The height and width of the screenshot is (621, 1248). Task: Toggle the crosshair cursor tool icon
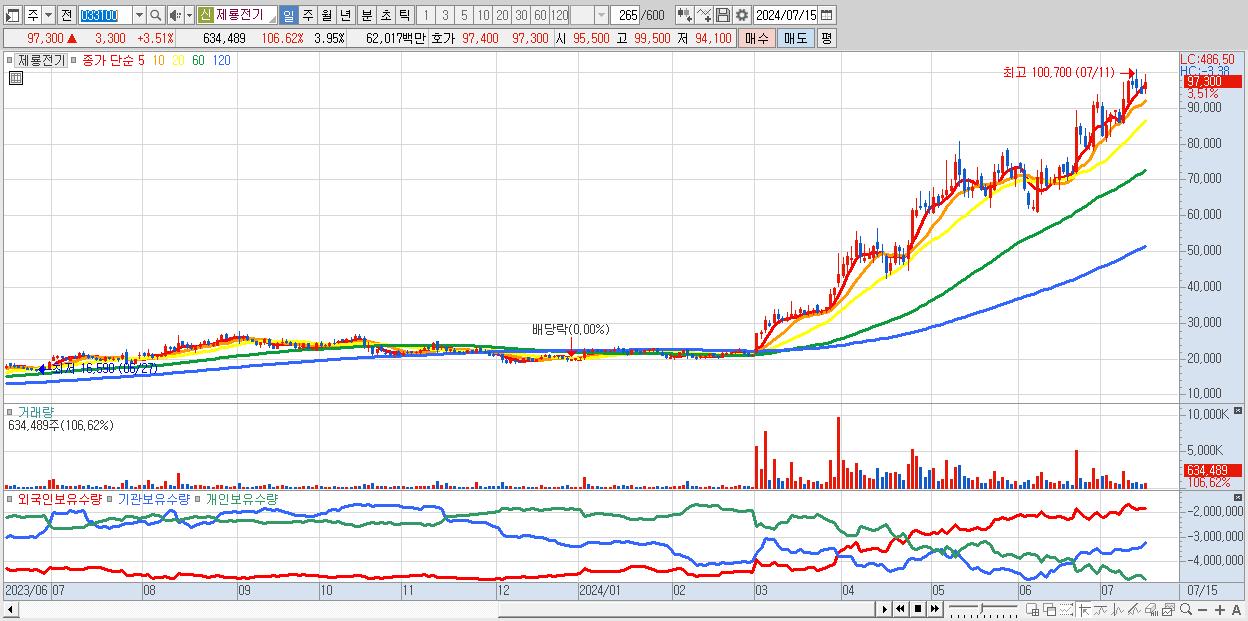pyautogui.click(x=1083, y=610)
